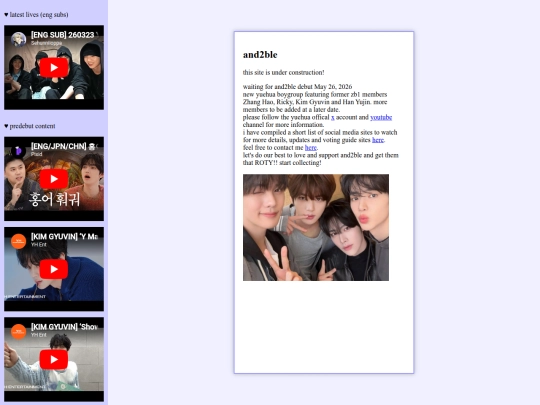Open the [KIM GYUVIN] 'Y Ma title link
The image size is (540, 405).
tap(64, 237)
